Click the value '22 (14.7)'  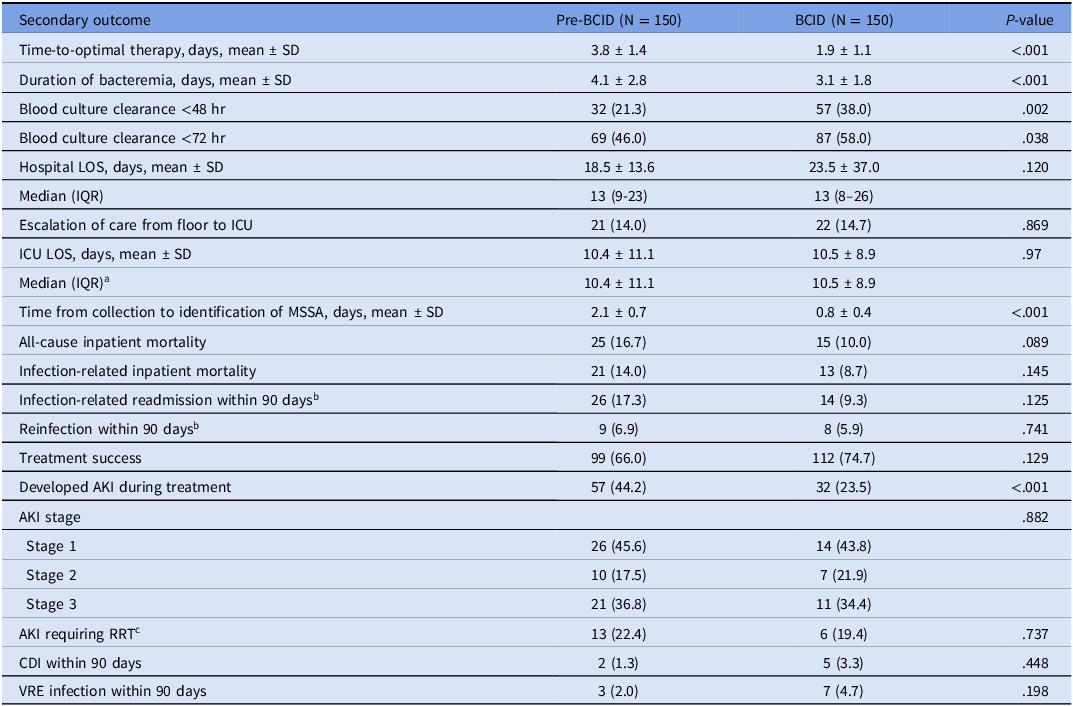pos(844,225)
